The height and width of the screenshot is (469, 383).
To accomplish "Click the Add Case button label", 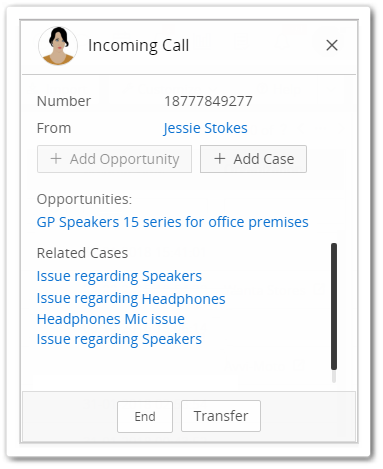I will point(264,159).
